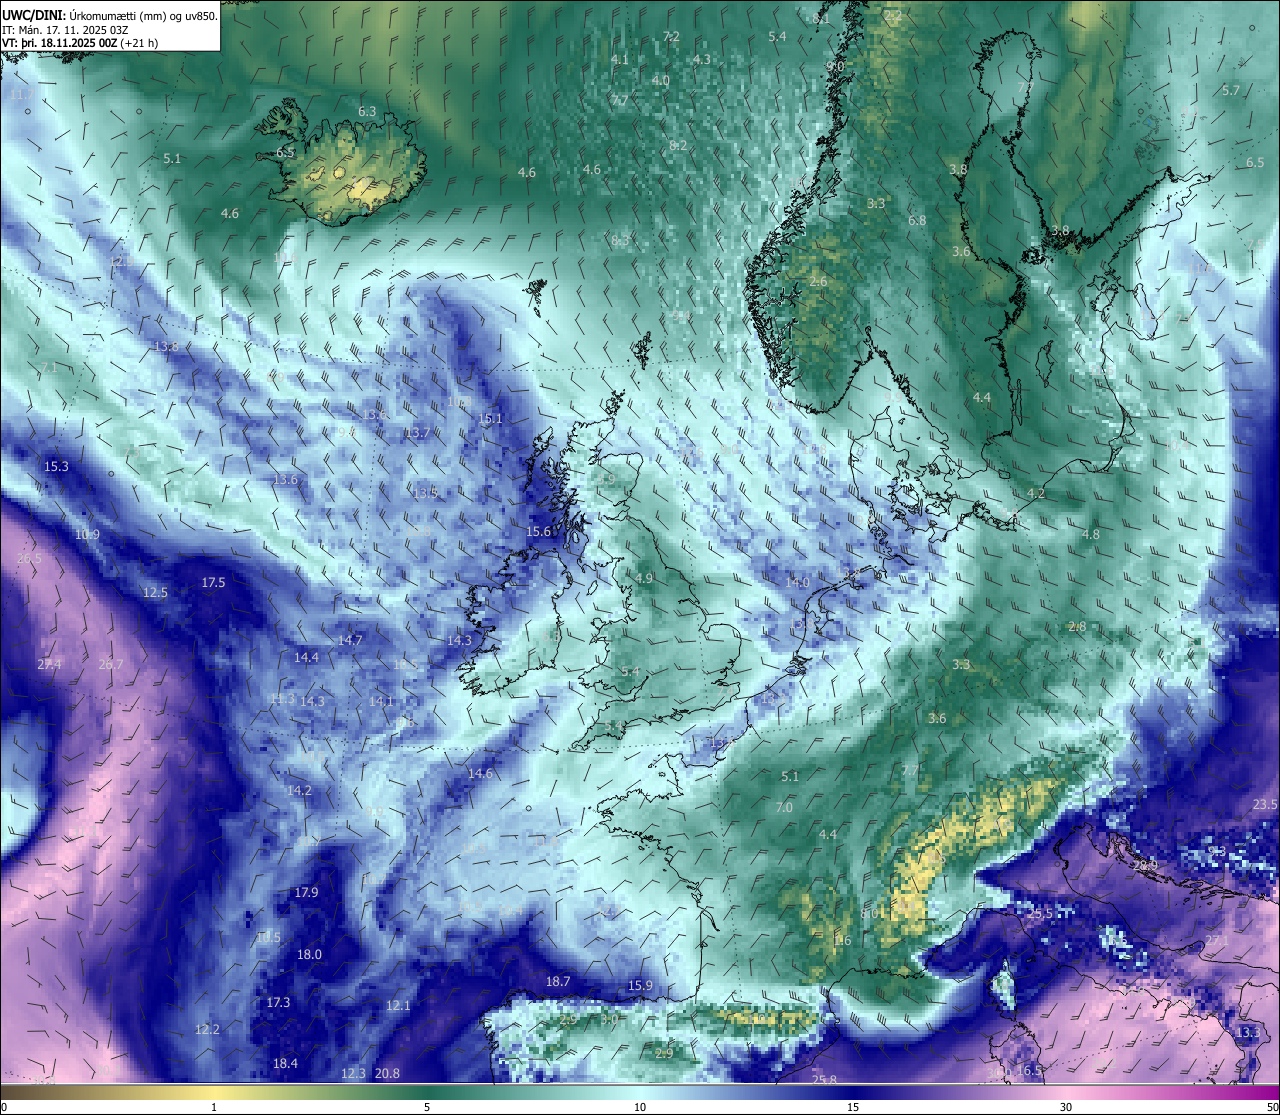This screenshot has height=1115, width=1280.
Task: Click the 14.6 value southwest of Cornwall
Action: point(480,774)
